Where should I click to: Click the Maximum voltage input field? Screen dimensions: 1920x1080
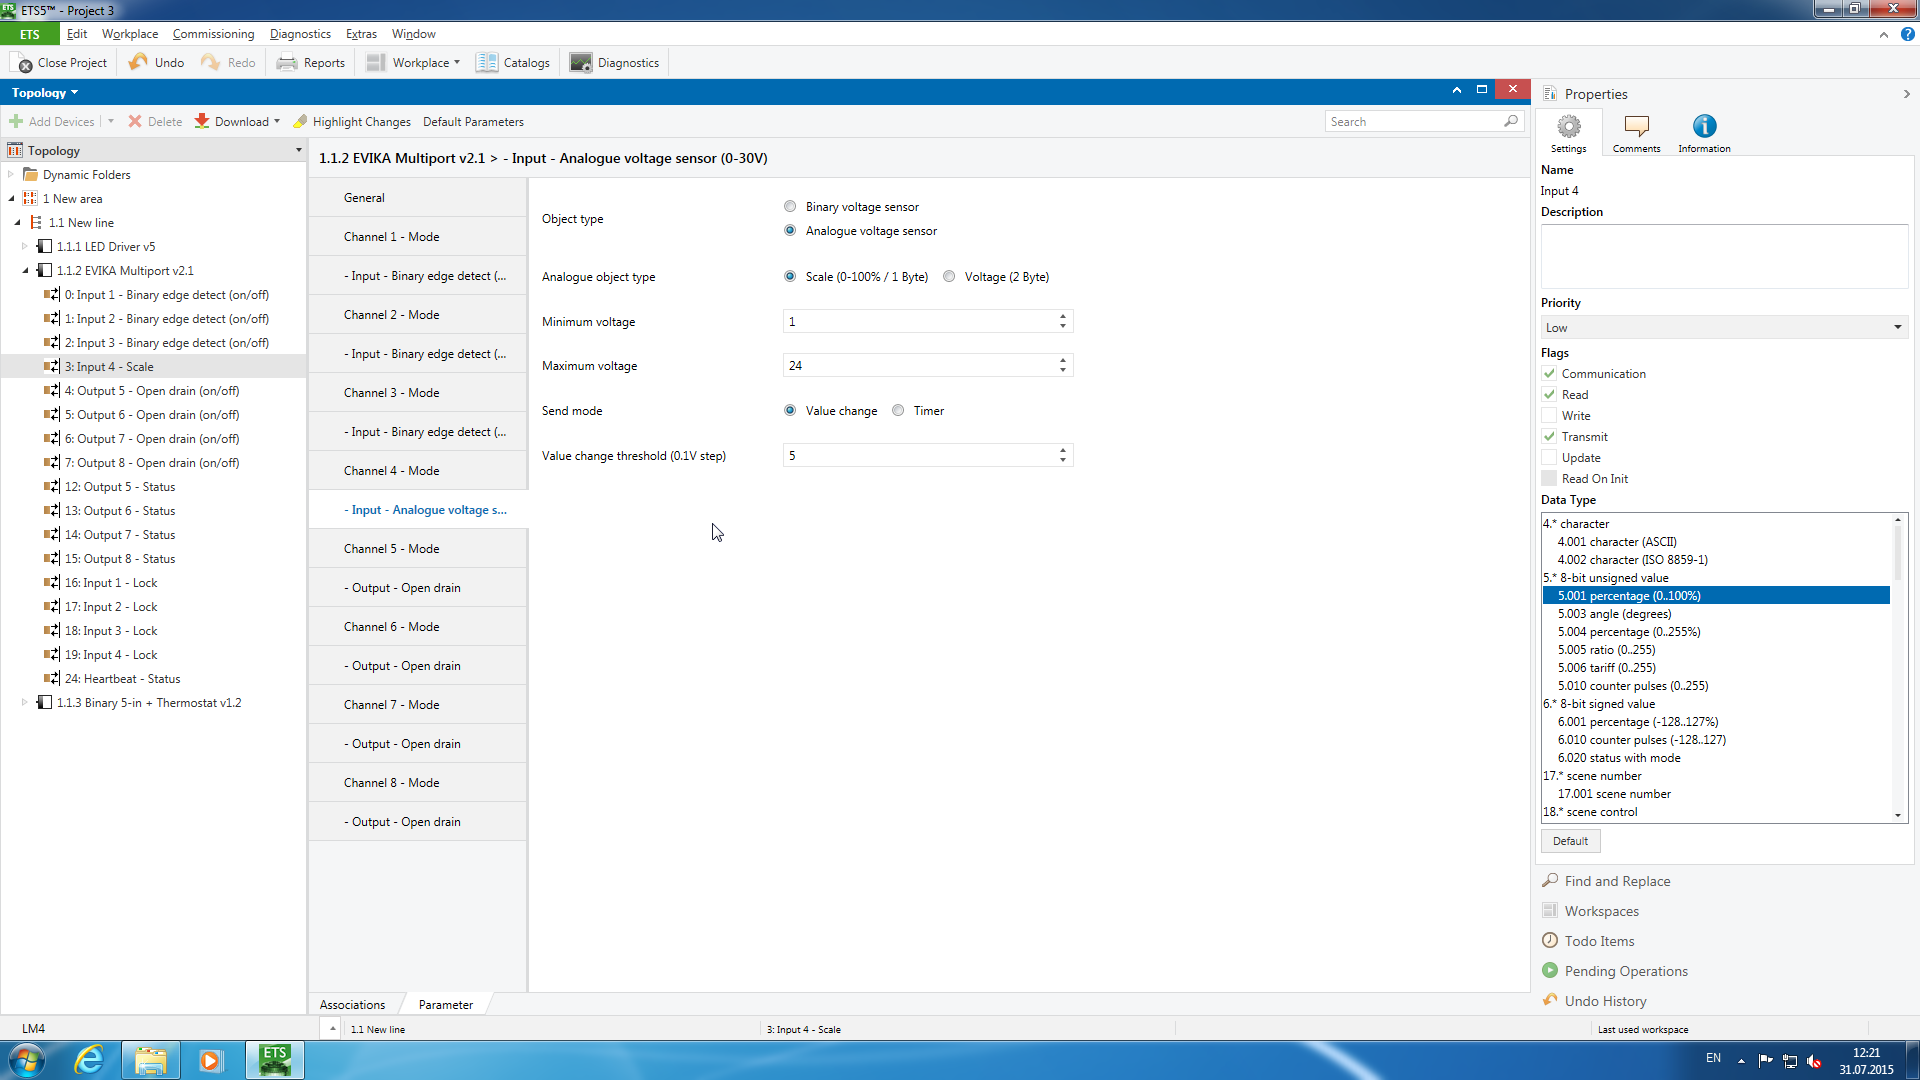pos(918,366)
